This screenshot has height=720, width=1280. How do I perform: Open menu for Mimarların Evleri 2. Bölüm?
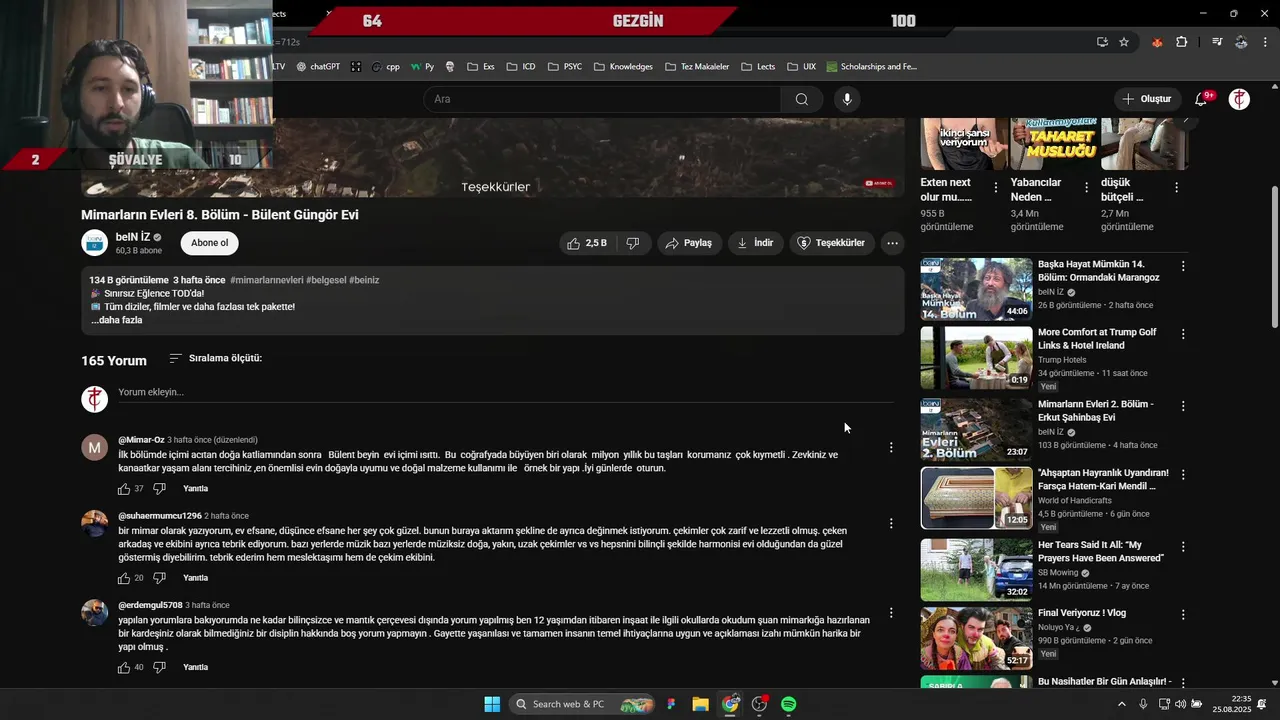[x=1183, y=406]
